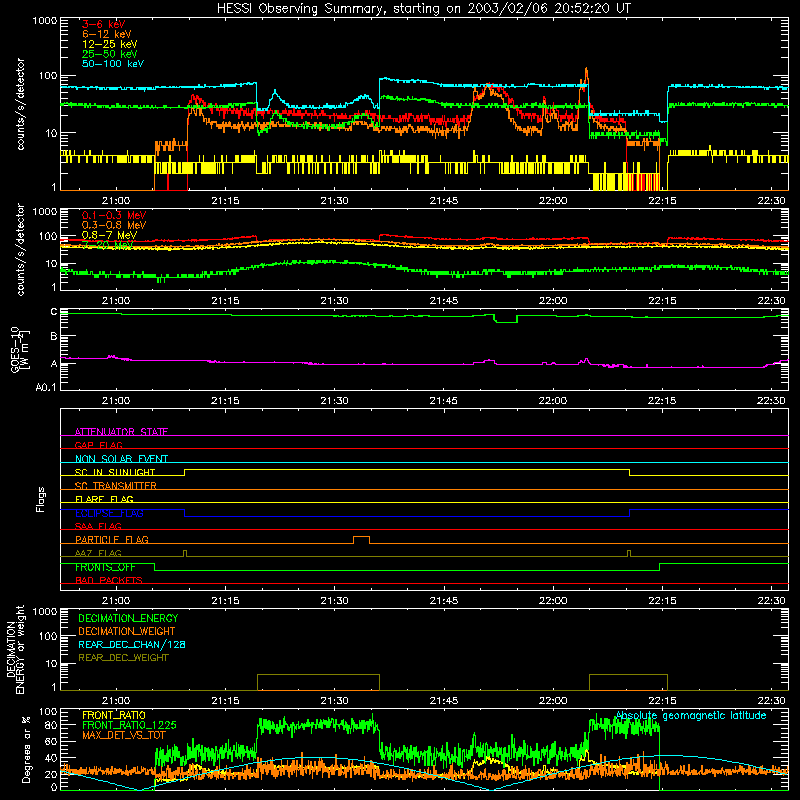Click the raised pulse on the PARTICLE_FLAG line
The image size is (800, 800).
tap(361, 539)
